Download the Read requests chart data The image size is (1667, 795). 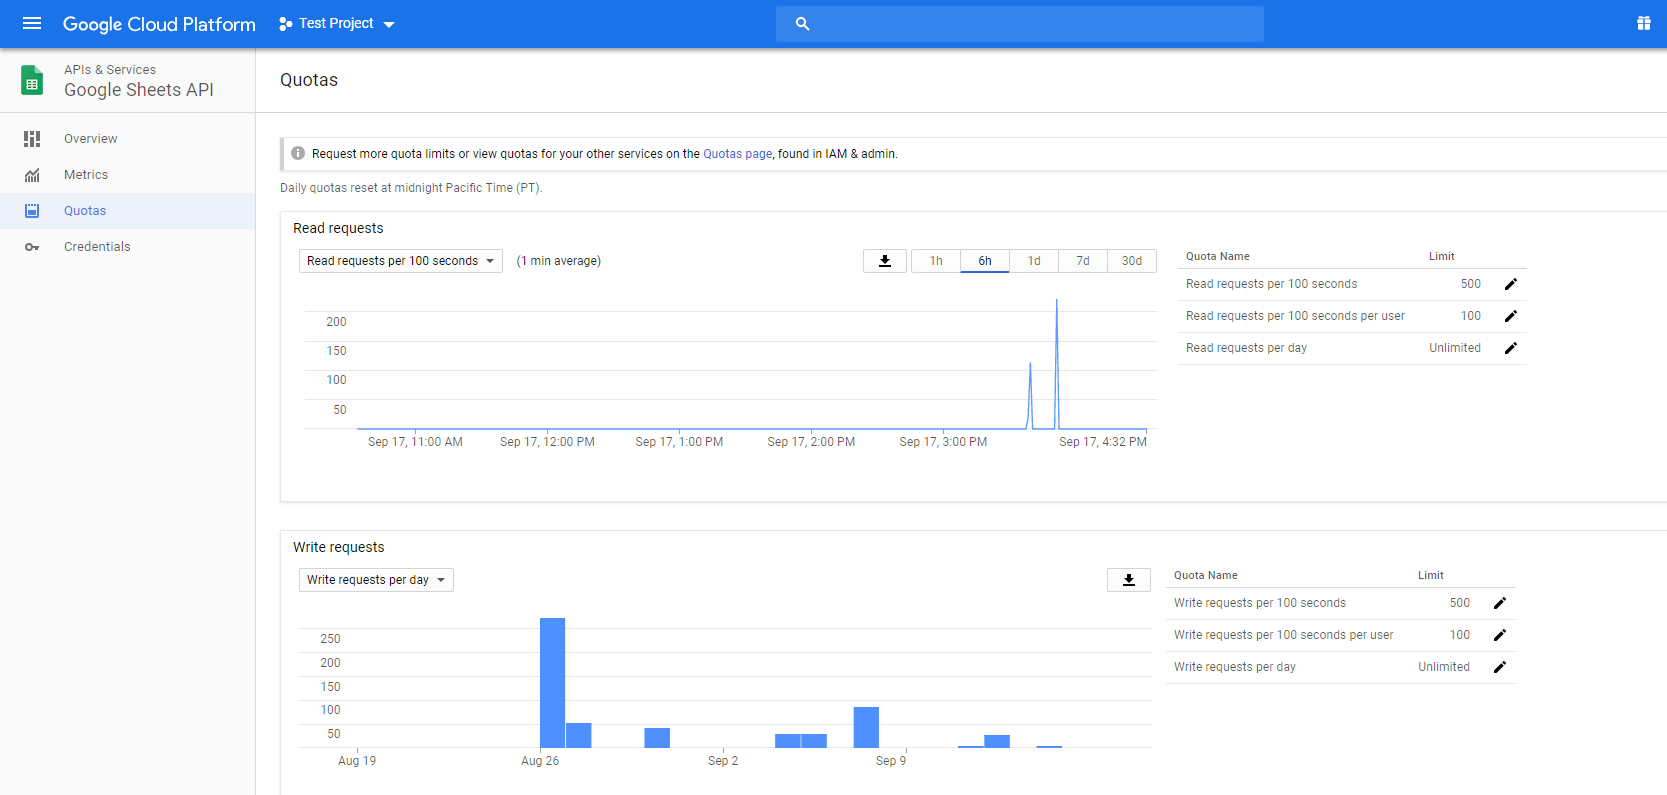point(885,261)
